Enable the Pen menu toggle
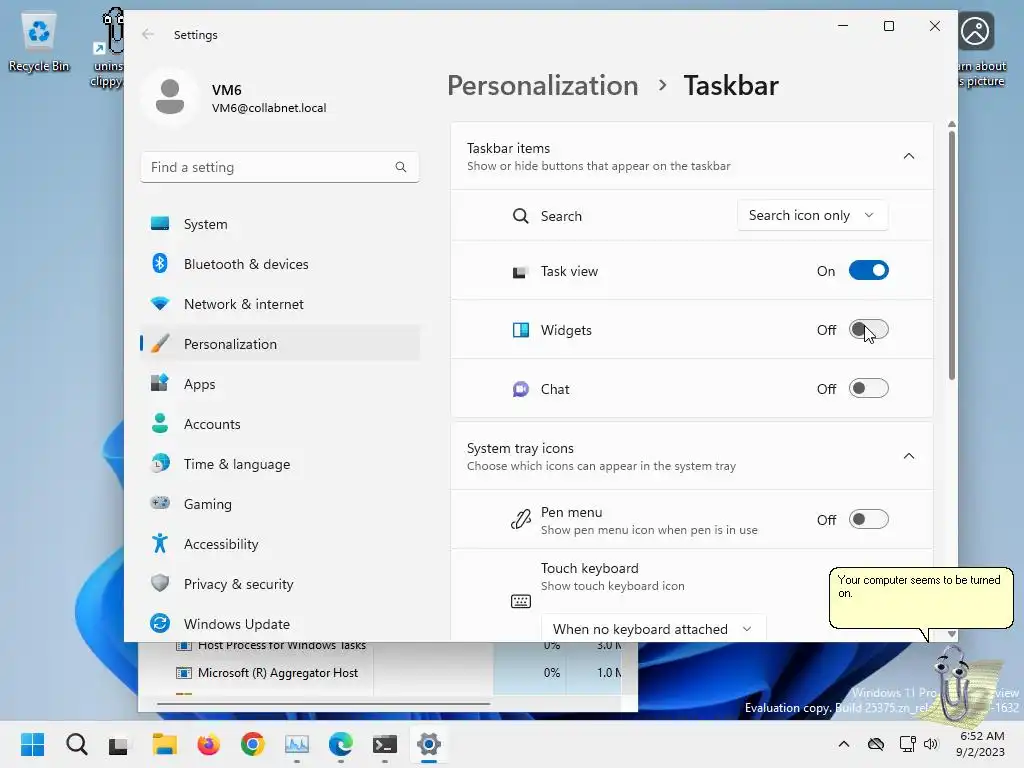 869,519
